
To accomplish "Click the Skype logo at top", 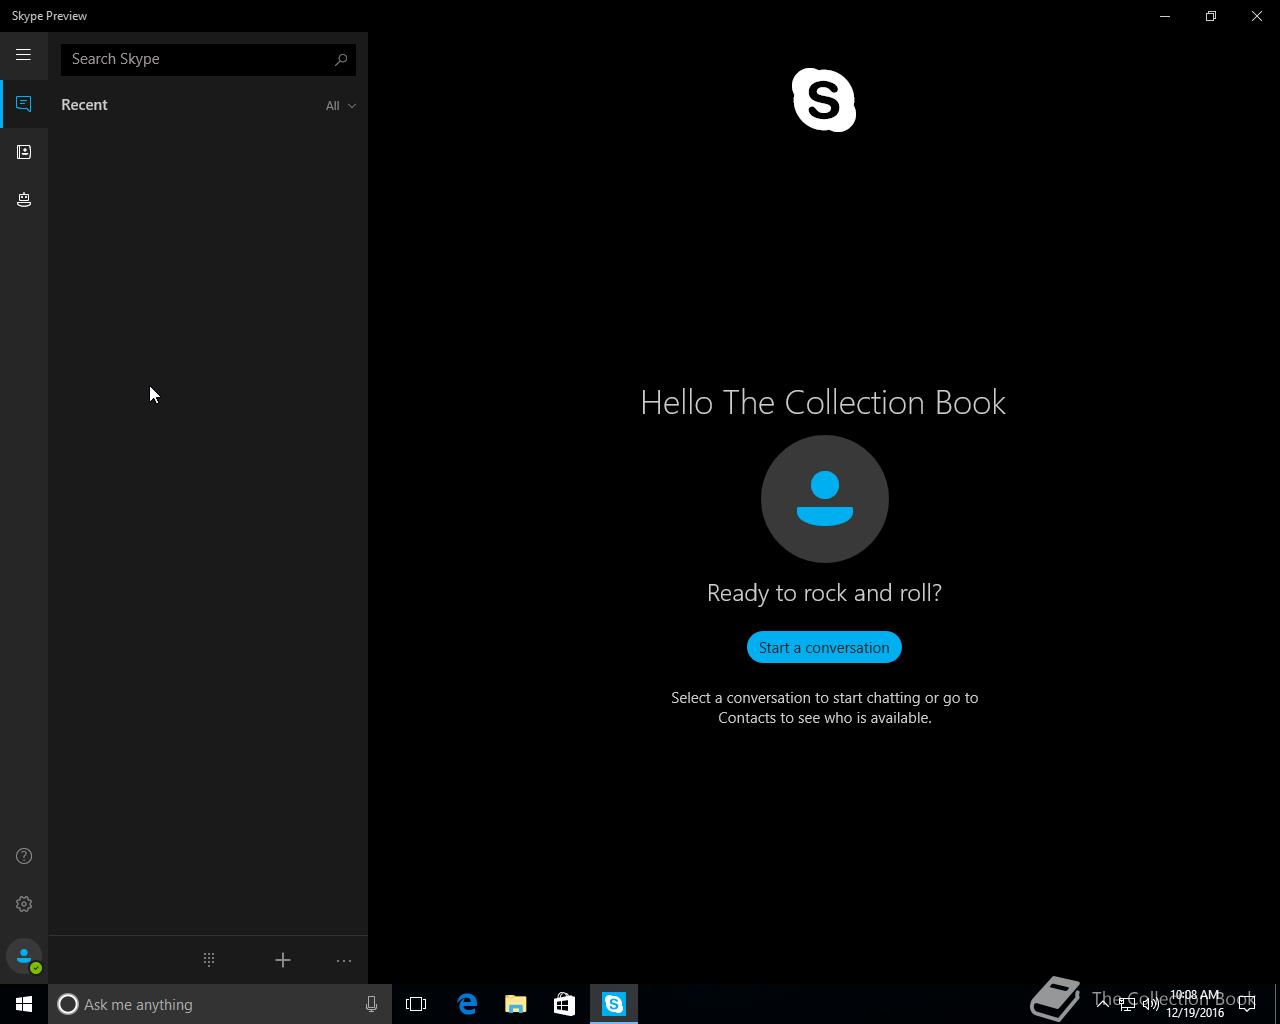I will (824, 100).
